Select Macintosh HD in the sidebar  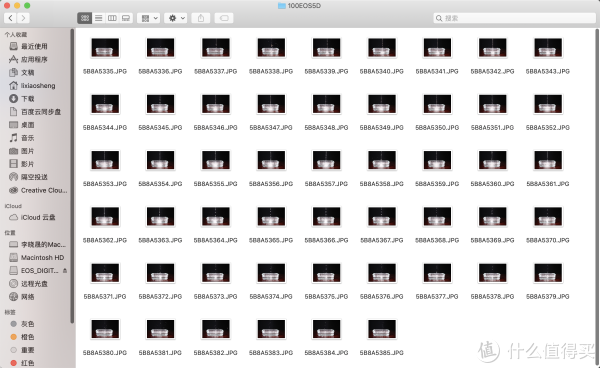point(38,257)
